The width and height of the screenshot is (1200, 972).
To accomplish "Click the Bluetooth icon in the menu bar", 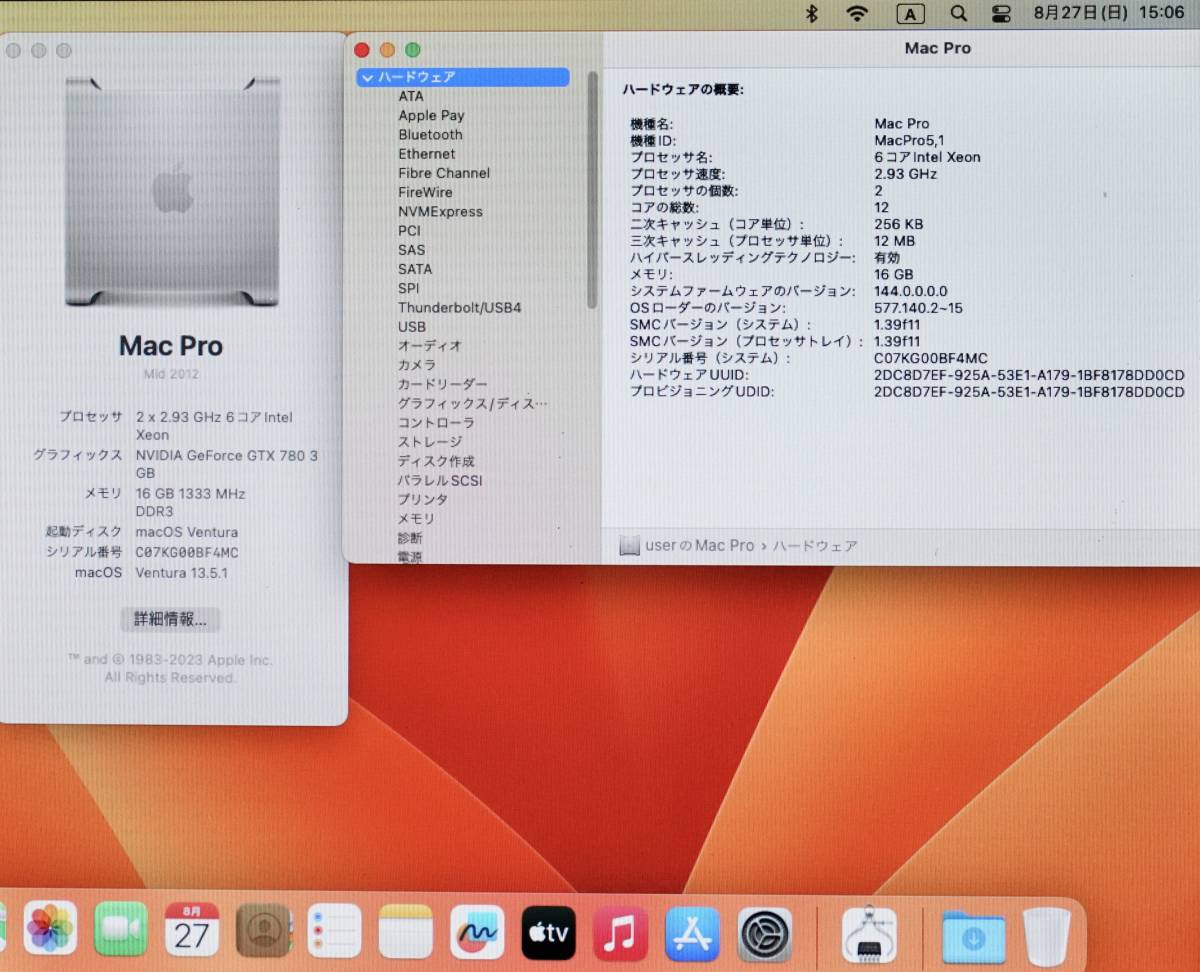I will point(812,13).
